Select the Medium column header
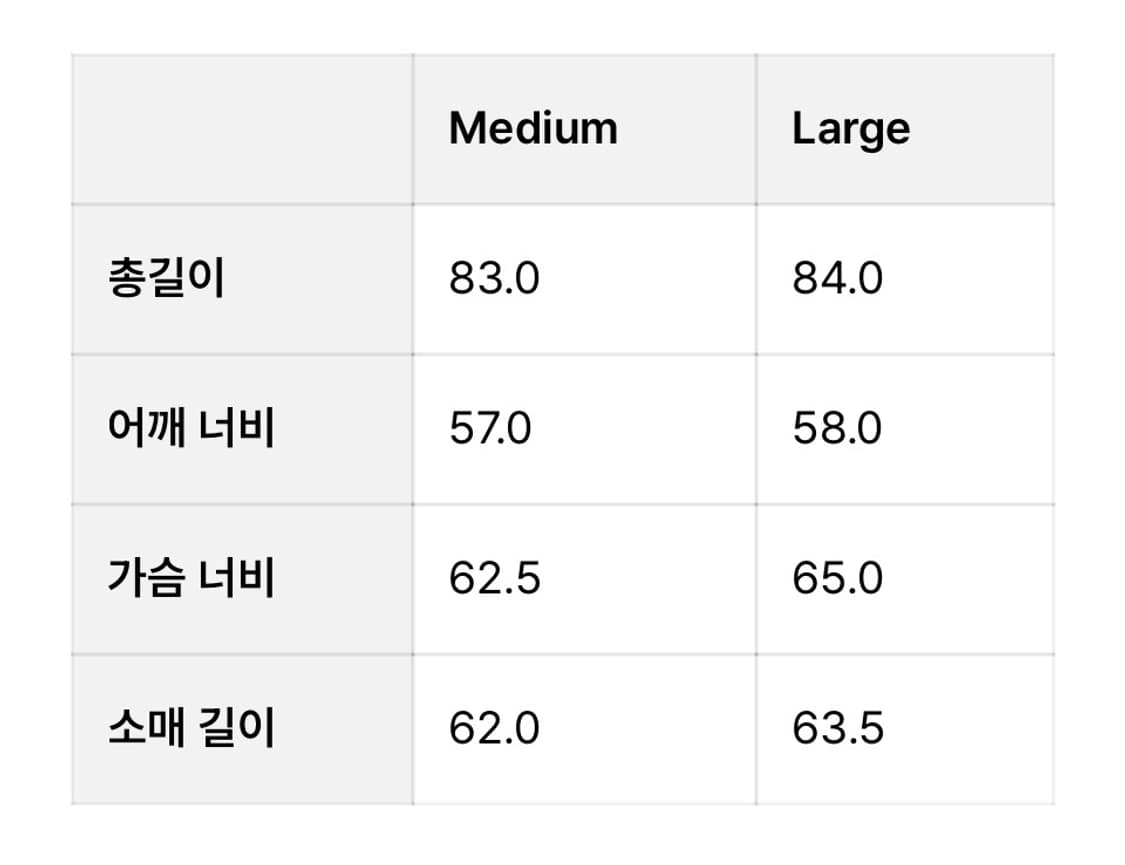Viewport: 1125px width, 865px height. [584, 129]
